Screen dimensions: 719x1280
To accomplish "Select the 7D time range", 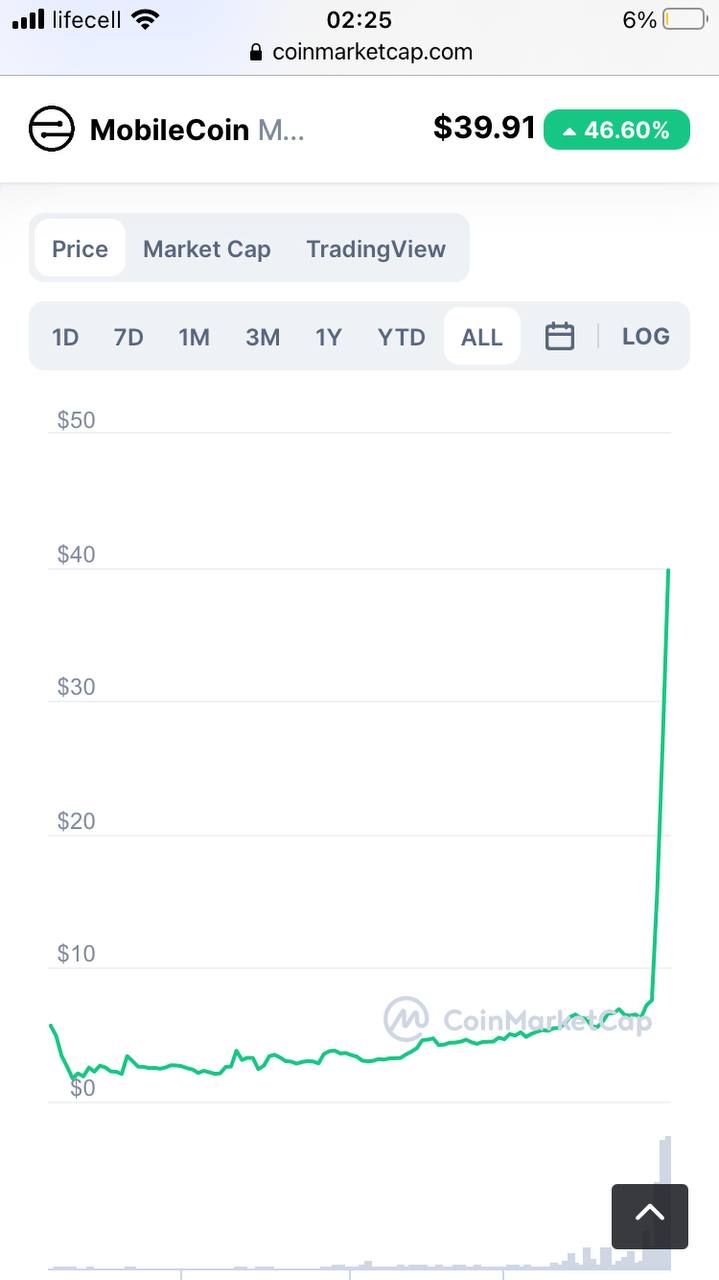I will pos(128,337).
